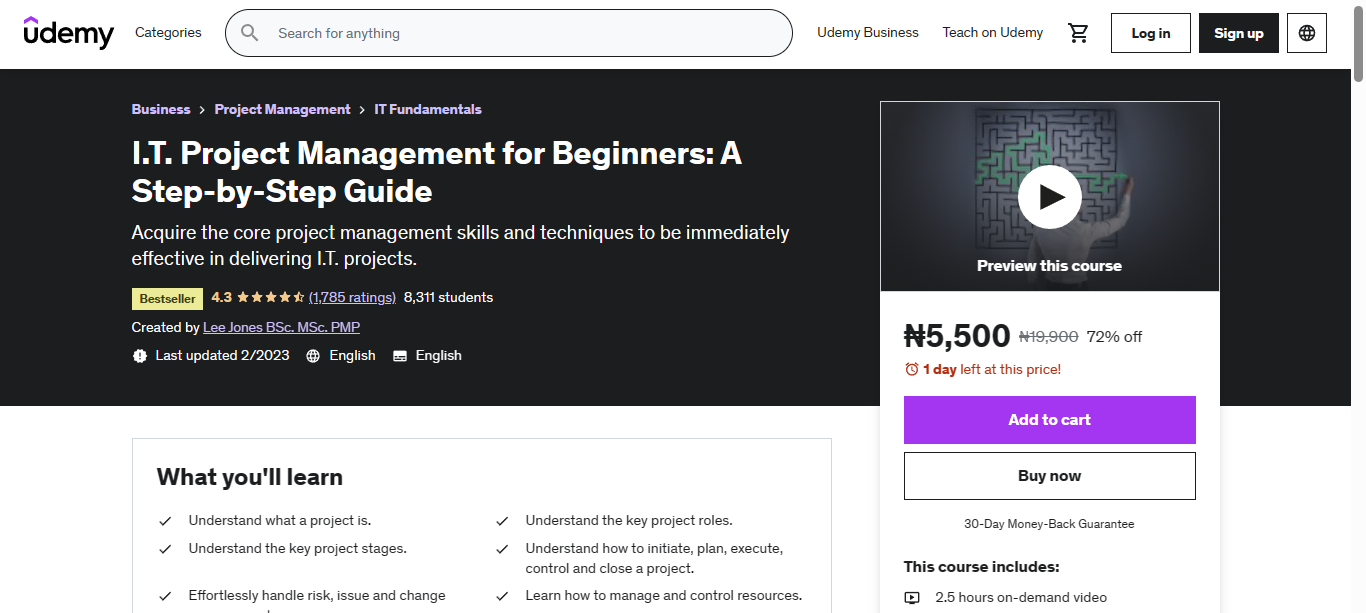Viewport: 1366px width, 613px height.
Task: Click the Buy now button
Action: pos(1050,476)
